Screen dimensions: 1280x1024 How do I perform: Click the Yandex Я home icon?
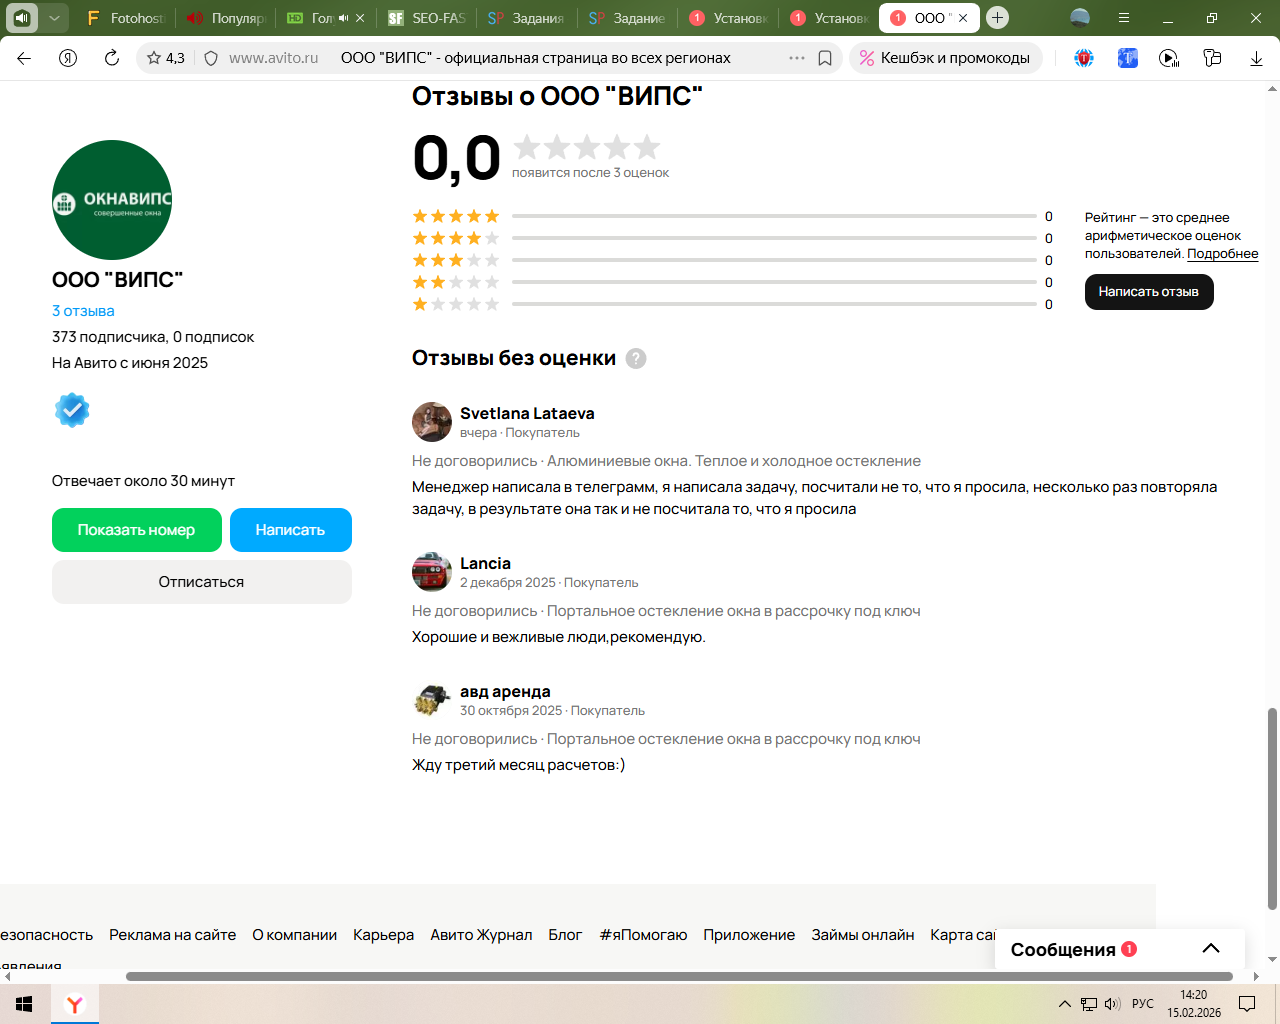click(68, 58)
